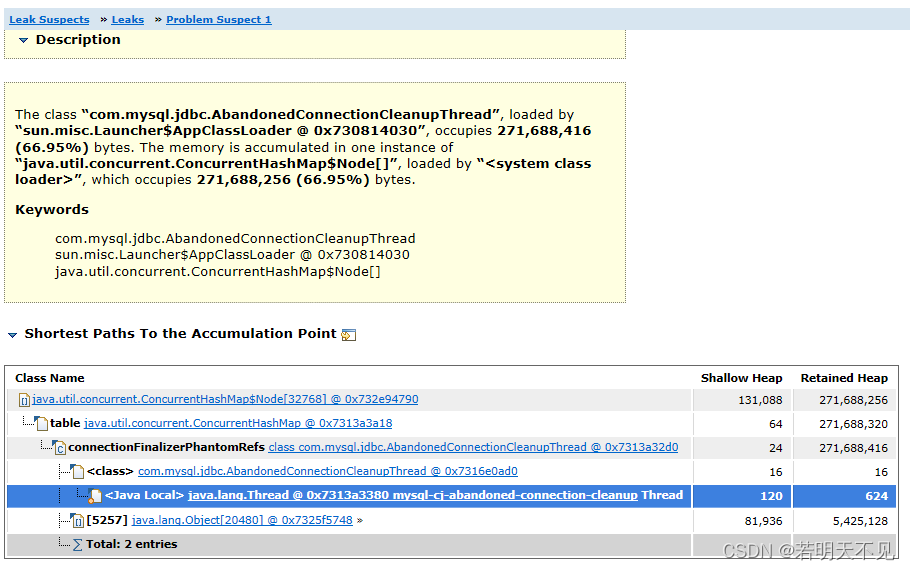The image size is (910, 570).
Task: Open ConcurrentHashMap$Node[32768] @ 0x732e94790 link
Action: tap(225, 399)
